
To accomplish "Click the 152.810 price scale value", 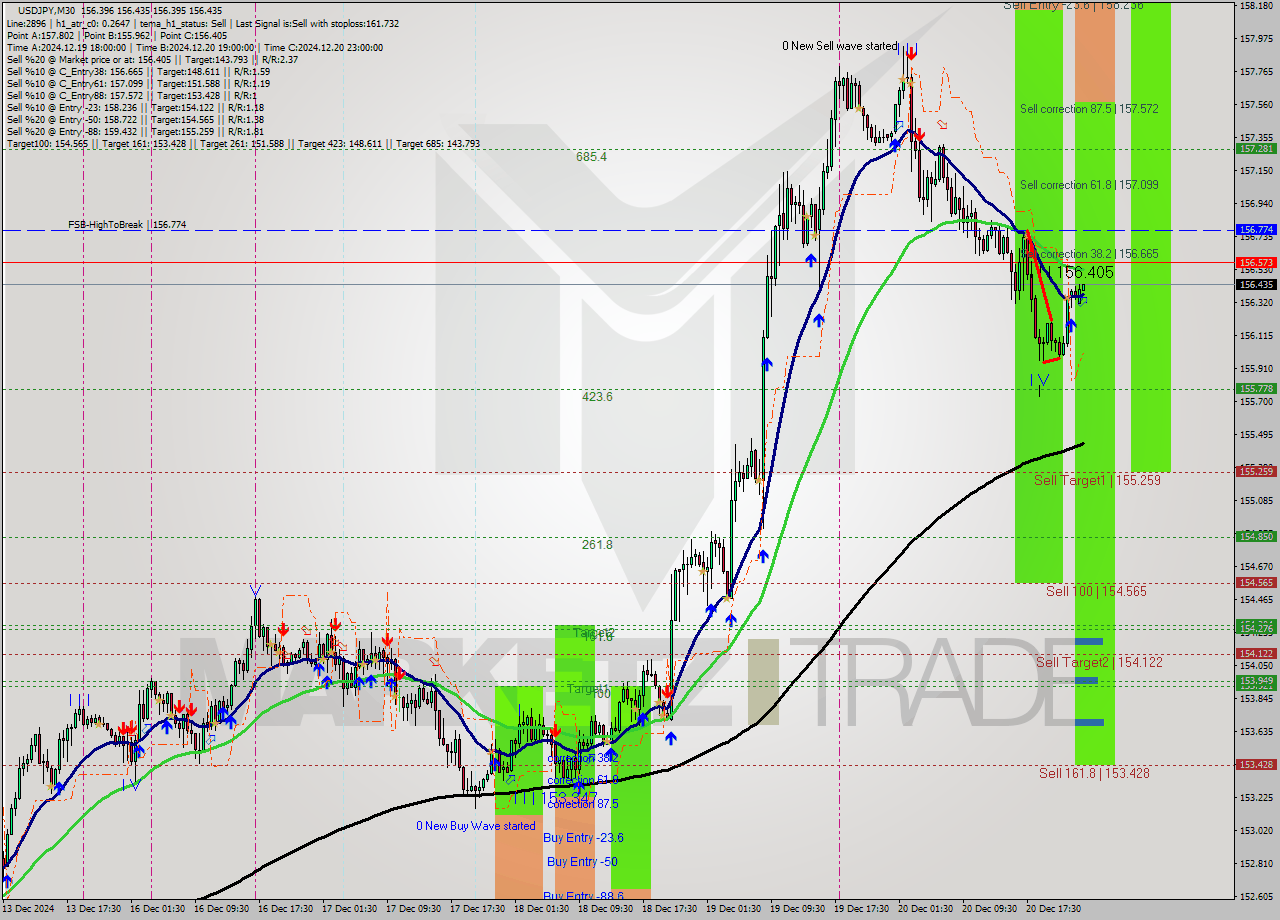I will coord(1256,863).
